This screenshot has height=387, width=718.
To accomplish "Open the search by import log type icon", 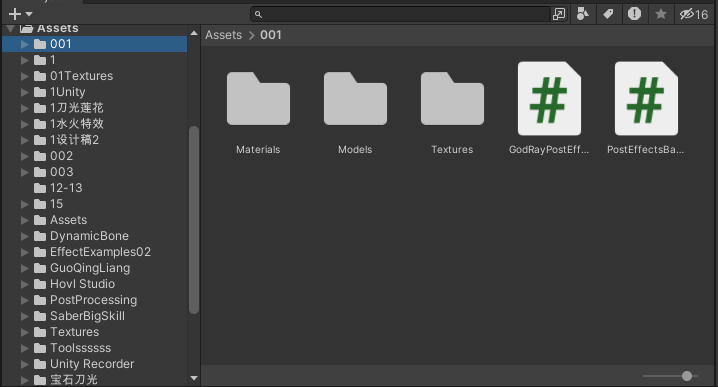I will click(634, 14).
